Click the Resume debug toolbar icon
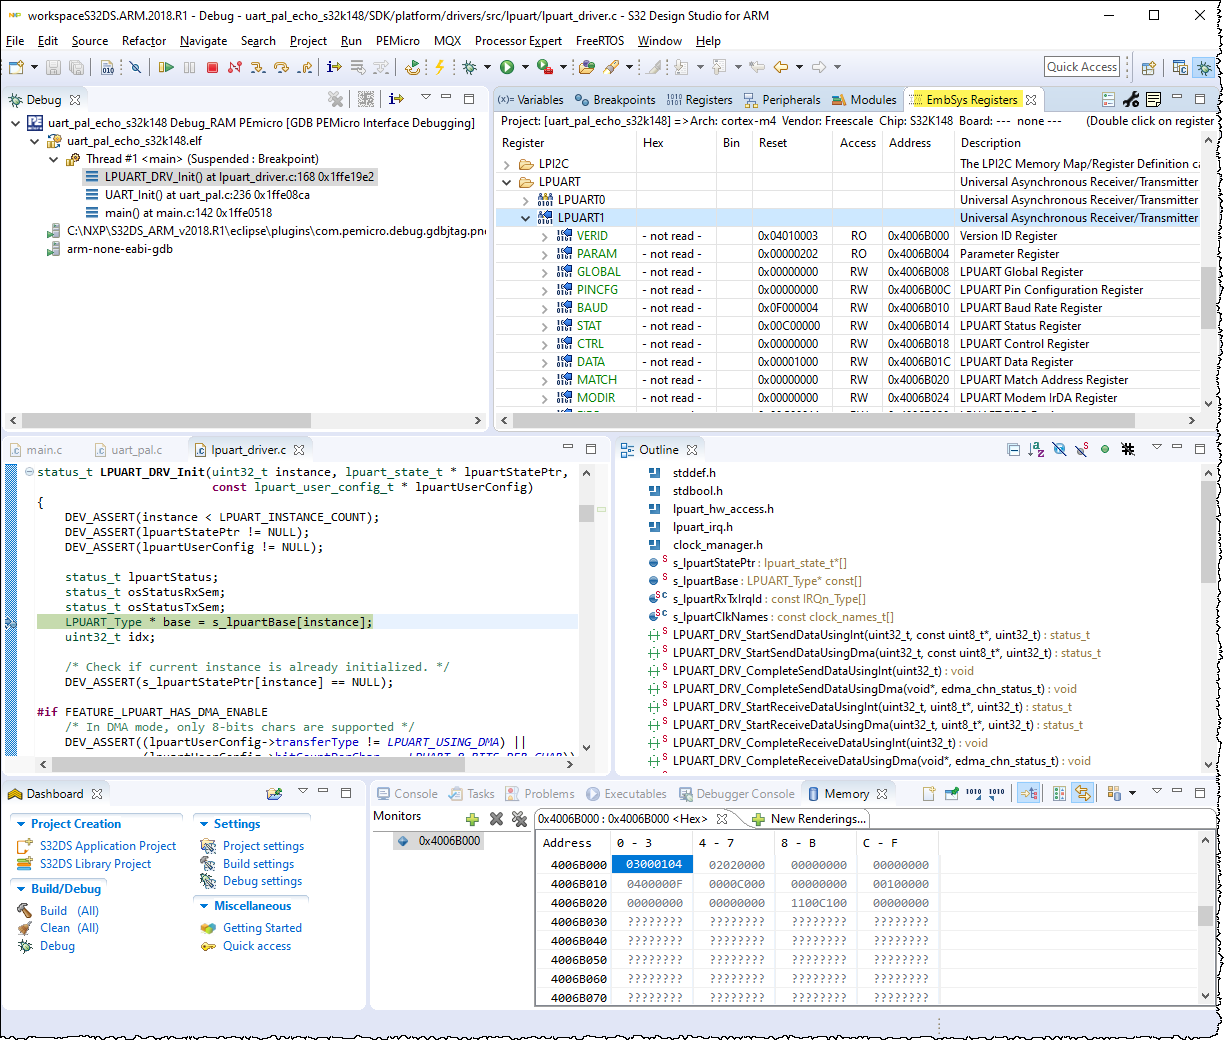The image size is (1224, 1040). [x=166, y=68]
